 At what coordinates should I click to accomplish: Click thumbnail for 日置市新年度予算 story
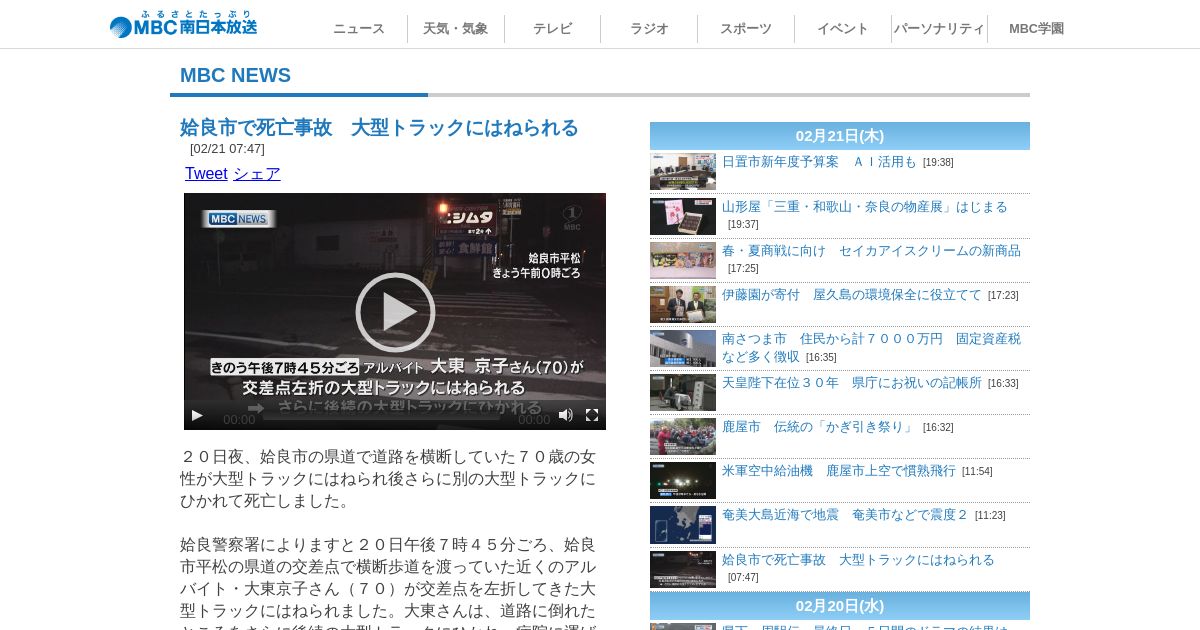pos(683,172)
